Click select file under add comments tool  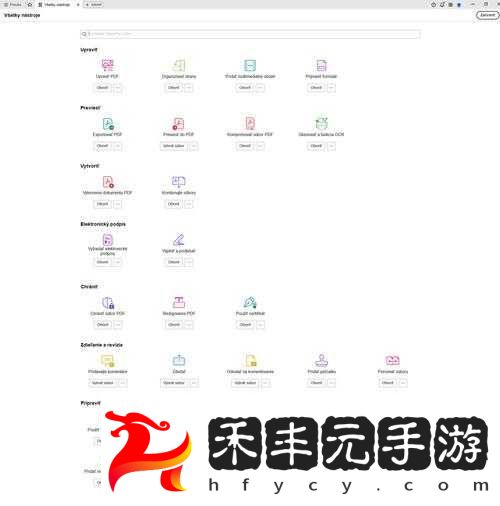point(102,383)
